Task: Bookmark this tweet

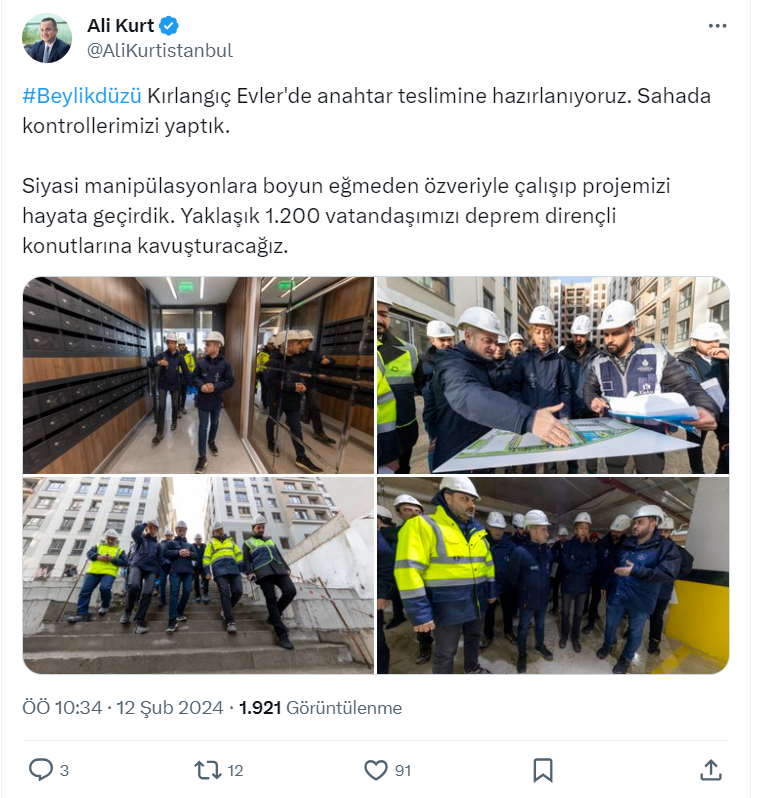Action: 543,770
